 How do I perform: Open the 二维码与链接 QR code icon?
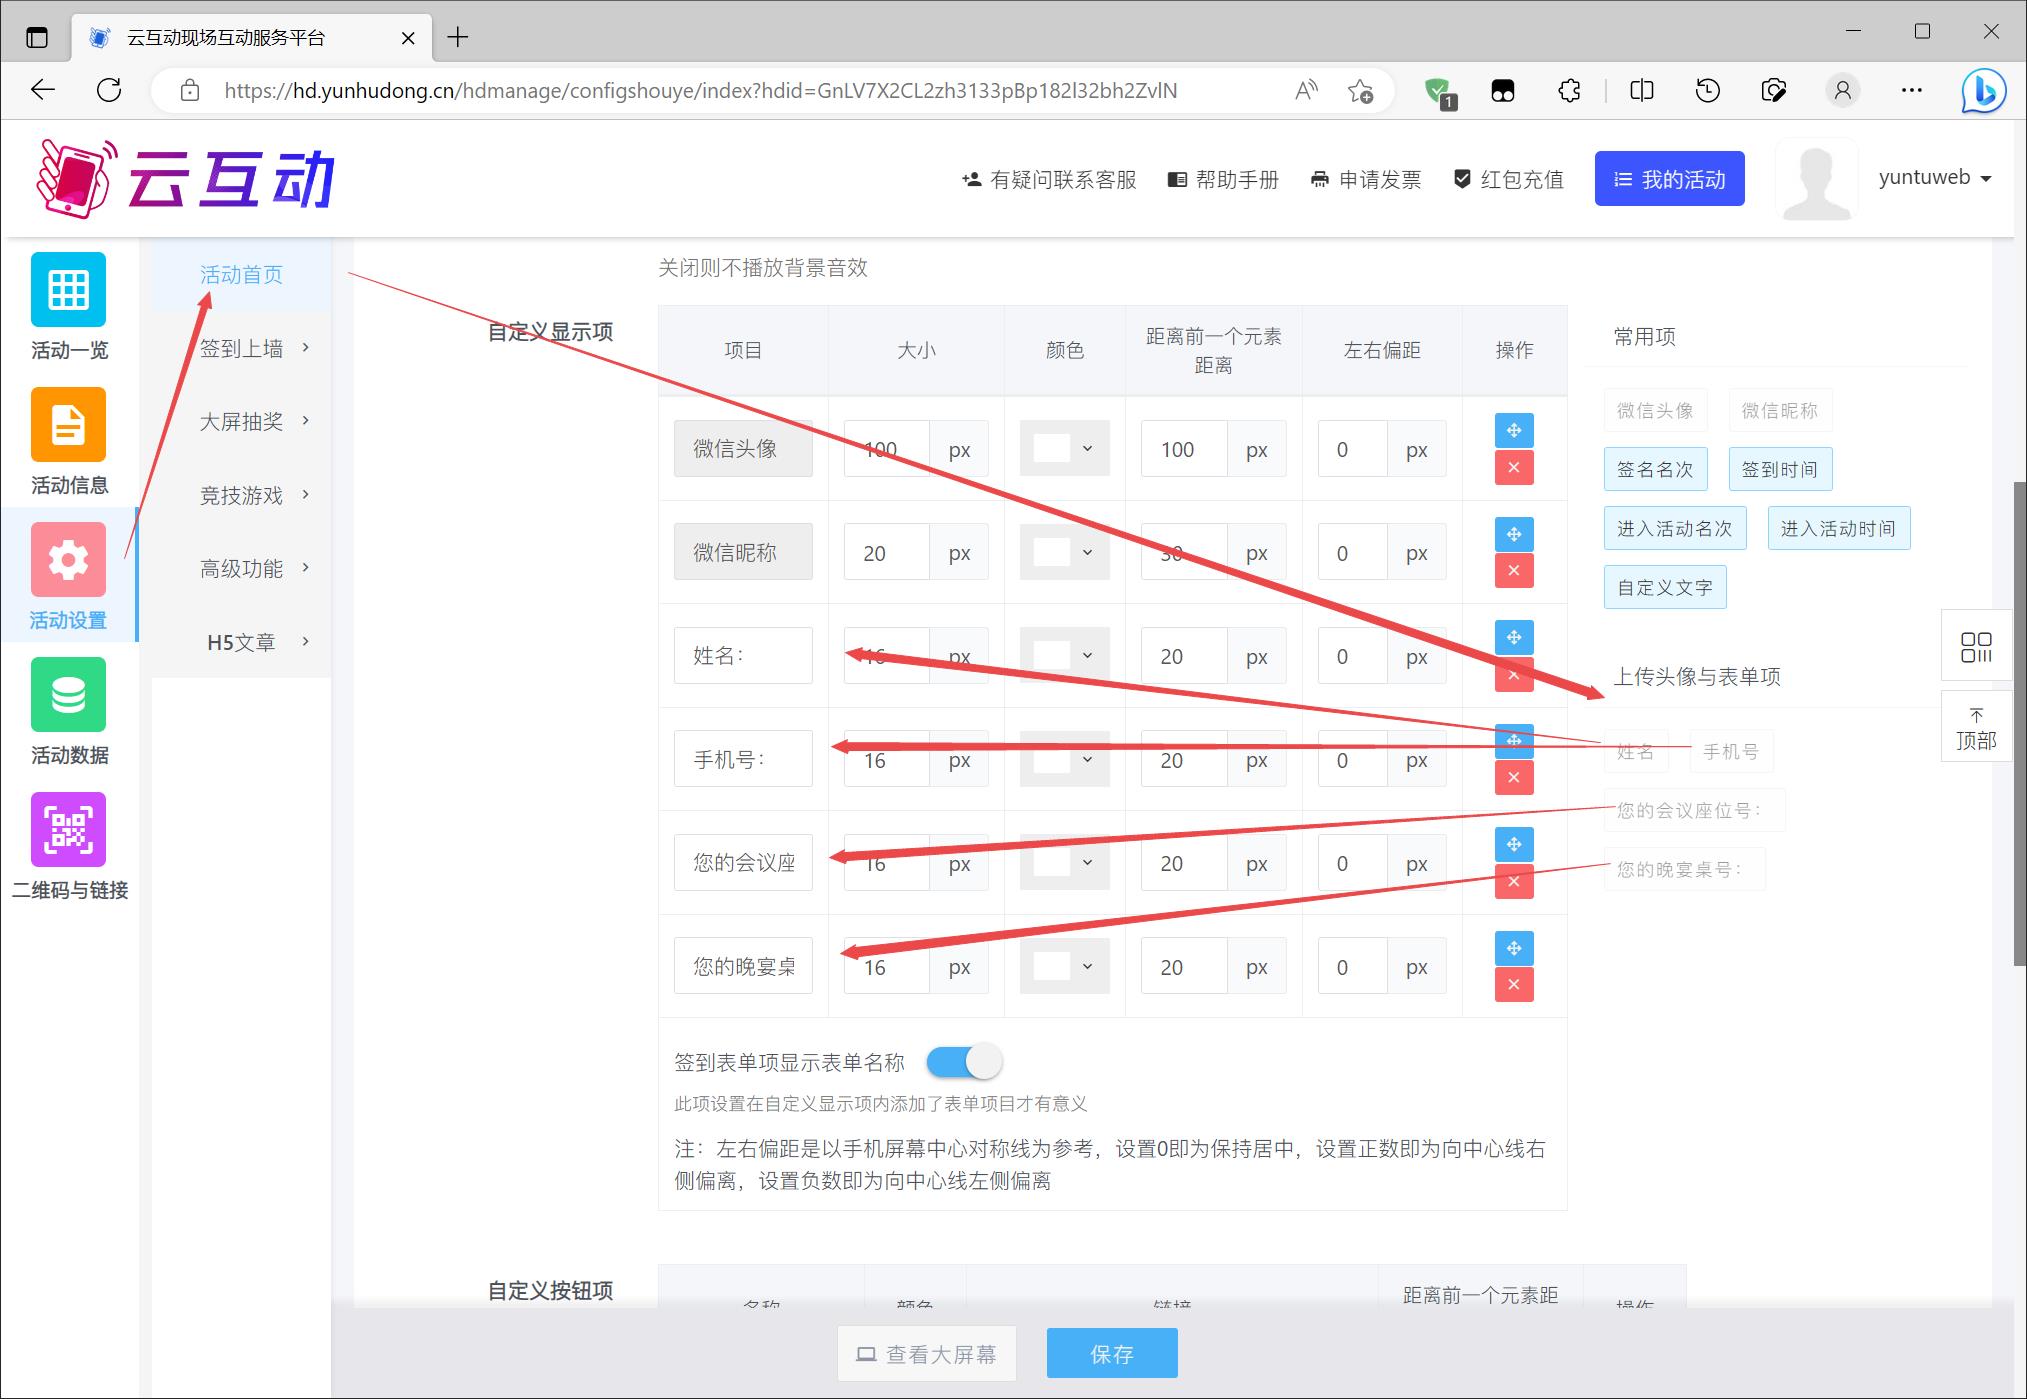68,830
